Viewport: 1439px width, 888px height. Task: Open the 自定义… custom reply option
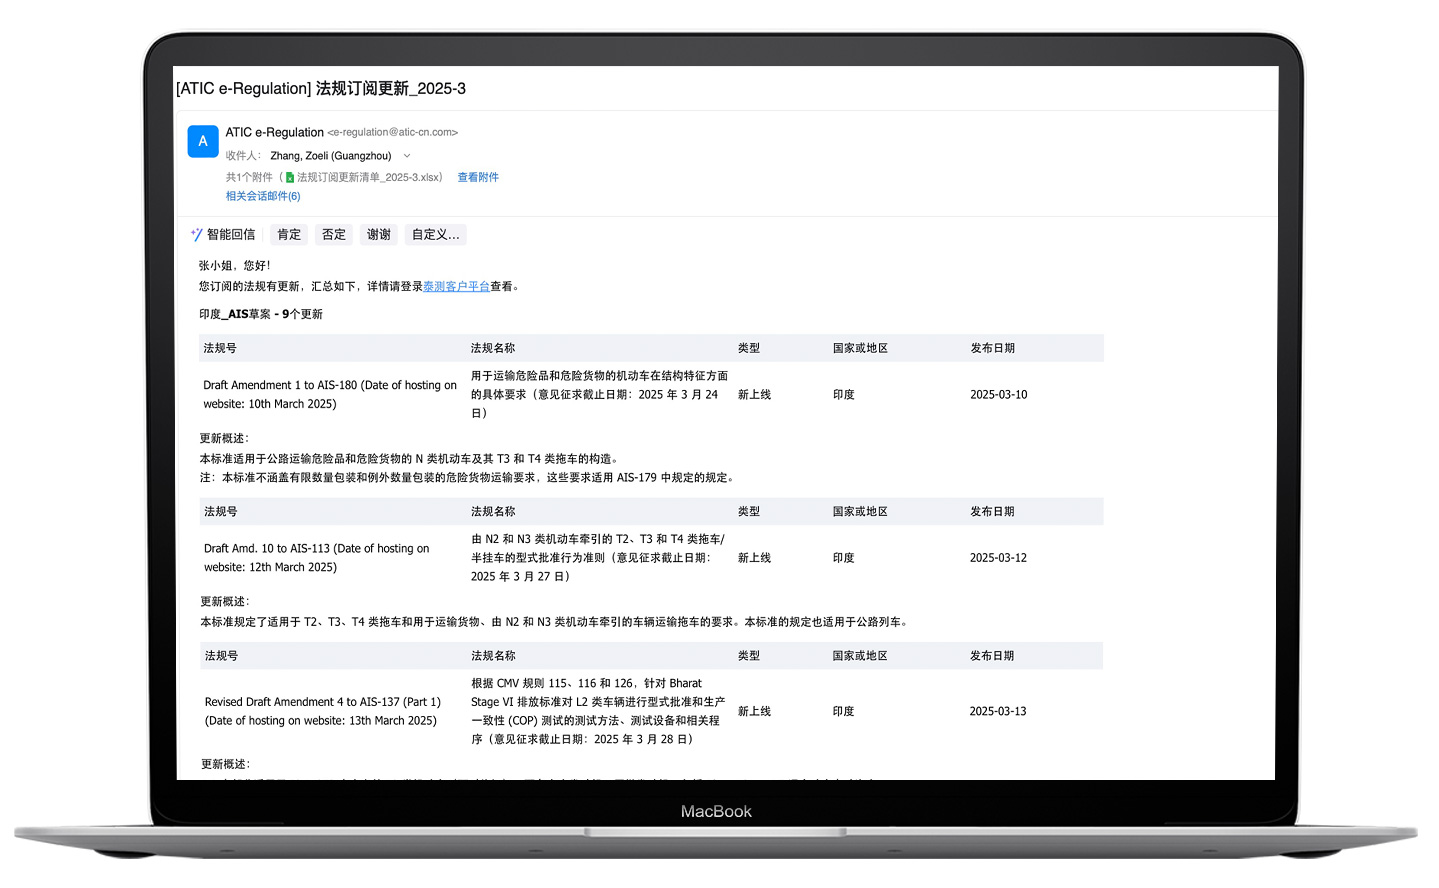tap(436, 235)
